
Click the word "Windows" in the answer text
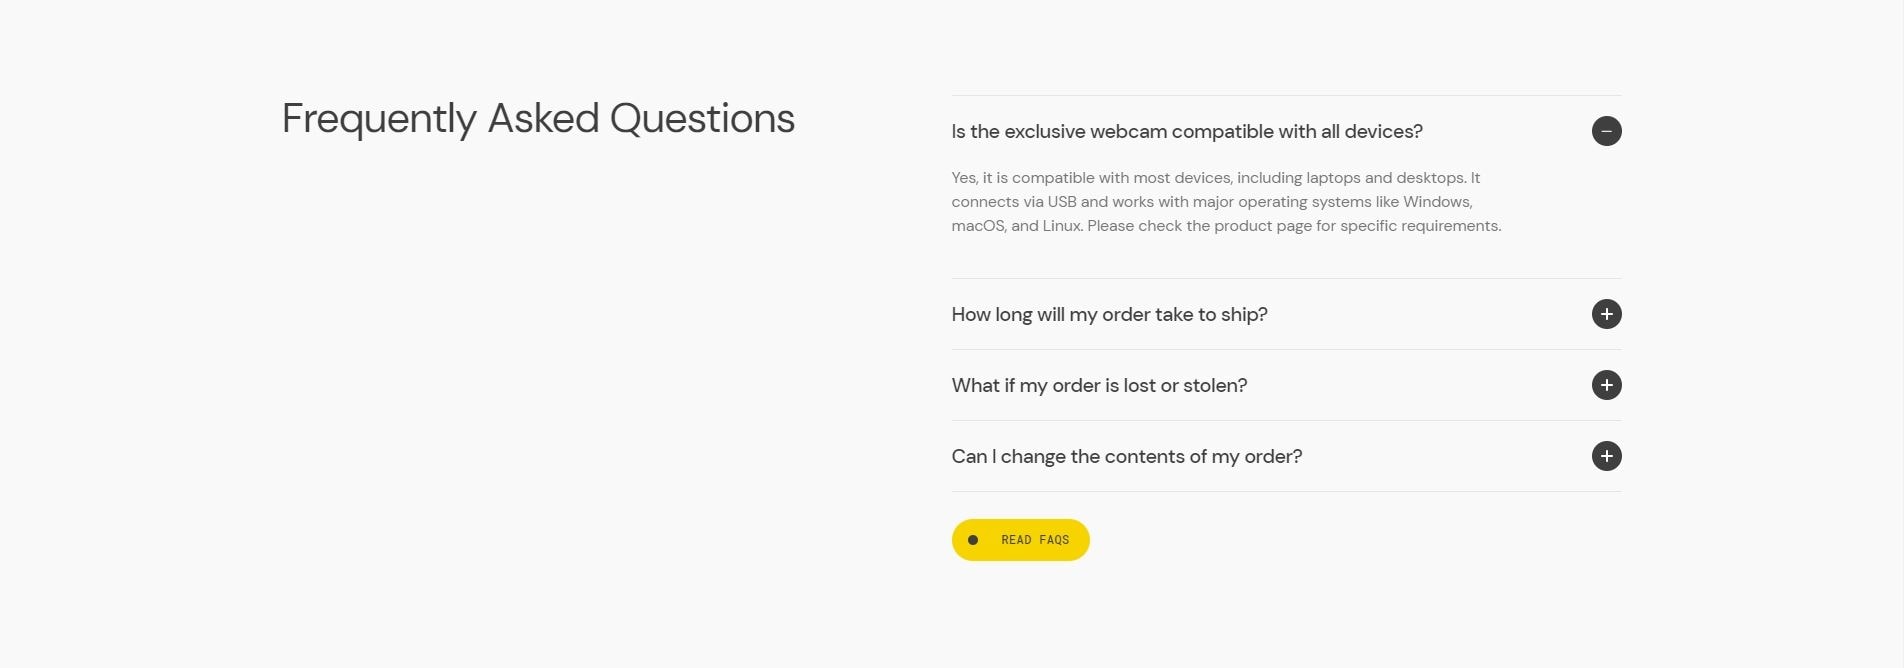point(1436,202)
